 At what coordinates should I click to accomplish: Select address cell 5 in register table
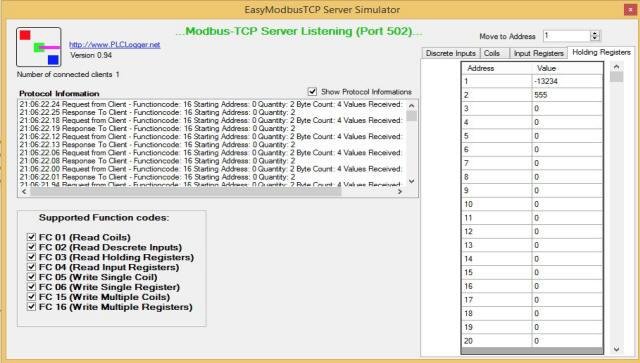(x=497, y=136)
